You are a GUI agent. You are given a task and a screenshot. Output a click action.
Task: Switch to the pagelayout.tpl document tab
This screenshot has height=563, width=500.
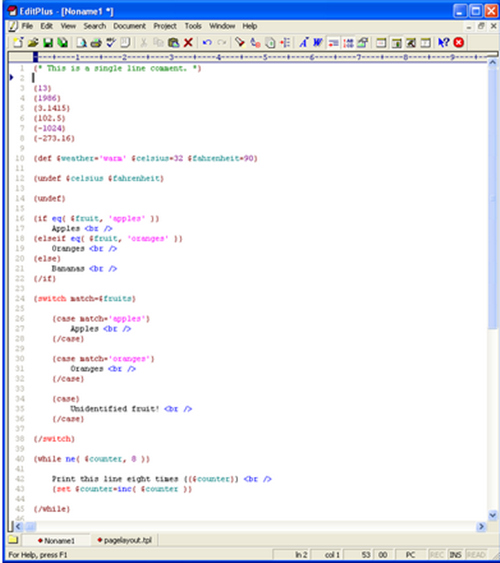click(125, 540)
